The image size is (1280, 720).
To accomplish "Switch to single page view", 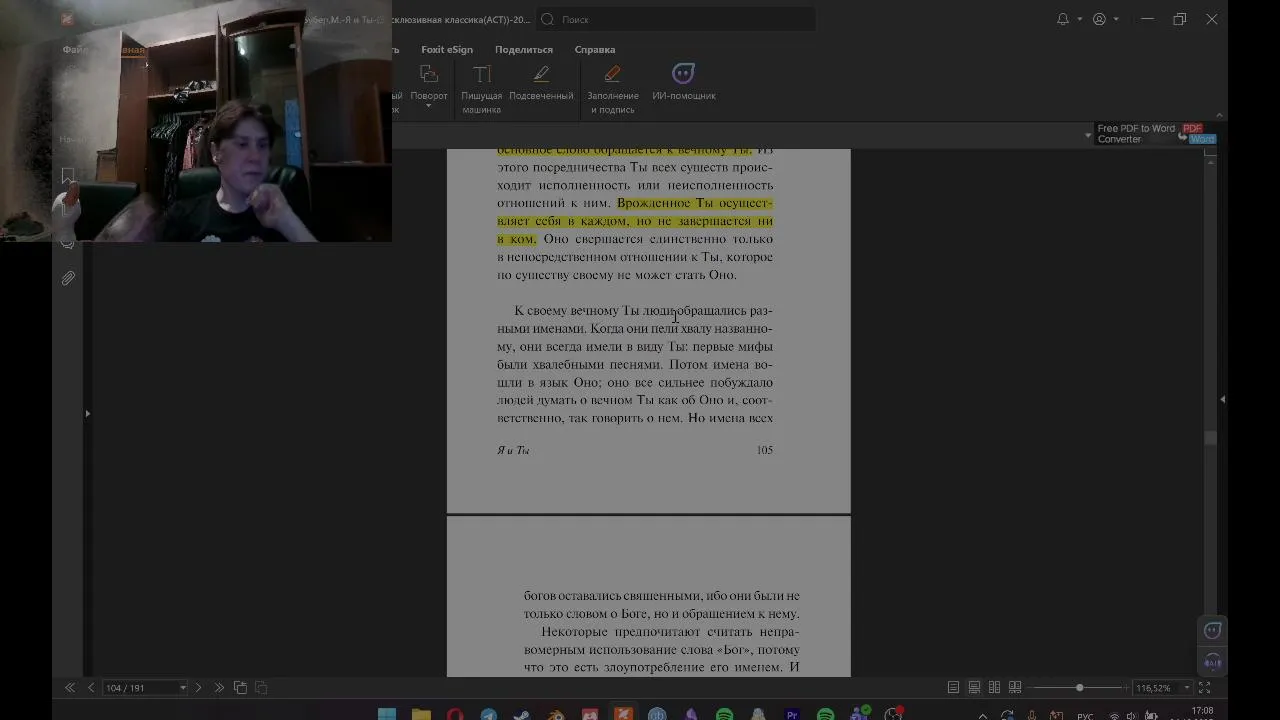I will [953, 688].
